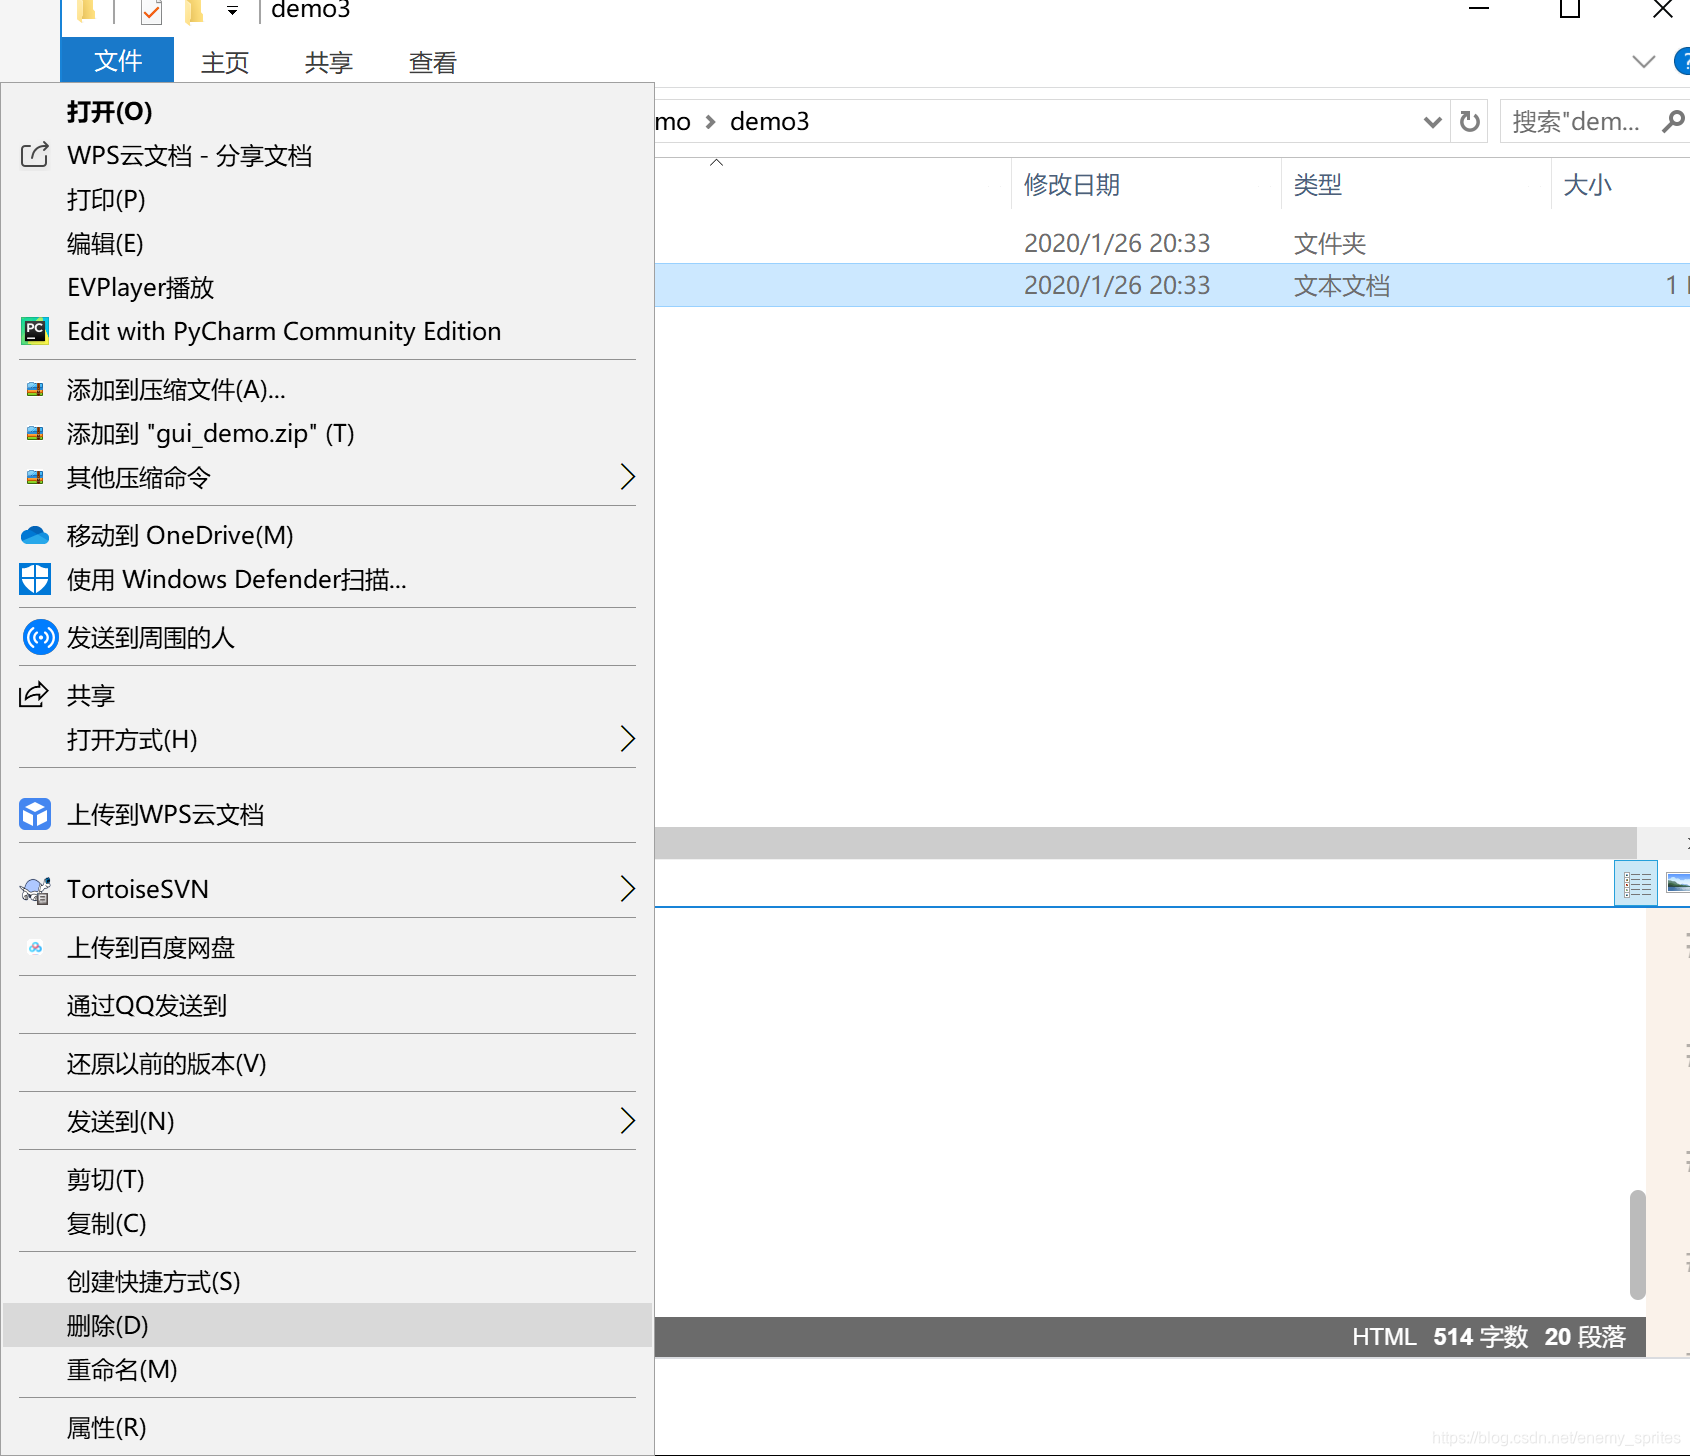Select 编辑(E) menu entry
The height and width of the screenshot is (1456, 1690).
tap(328, 243)
